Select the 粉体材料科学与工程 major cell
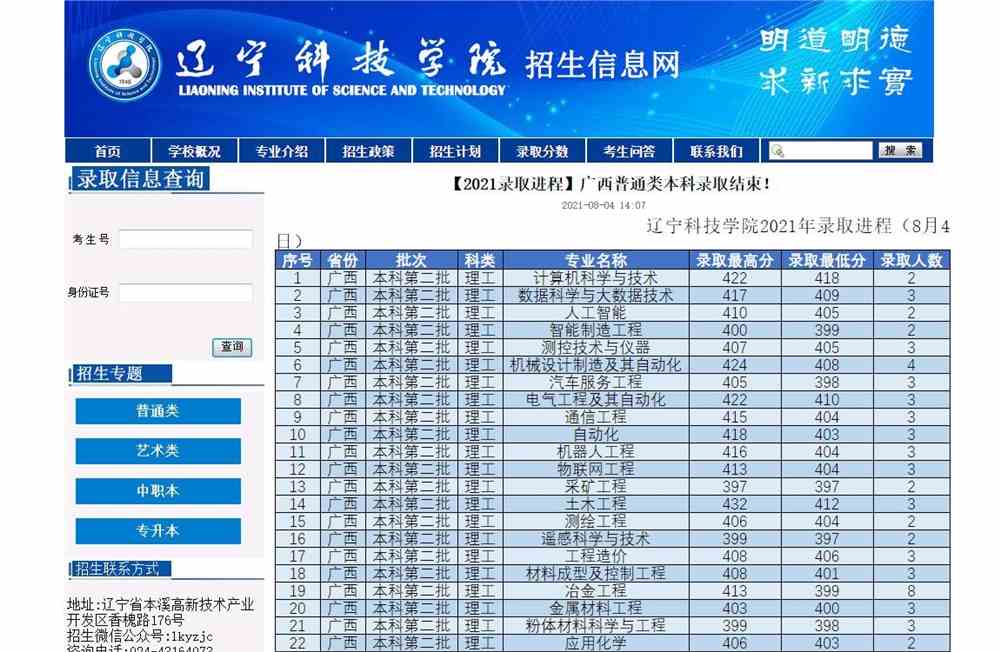 coord(596,626)
